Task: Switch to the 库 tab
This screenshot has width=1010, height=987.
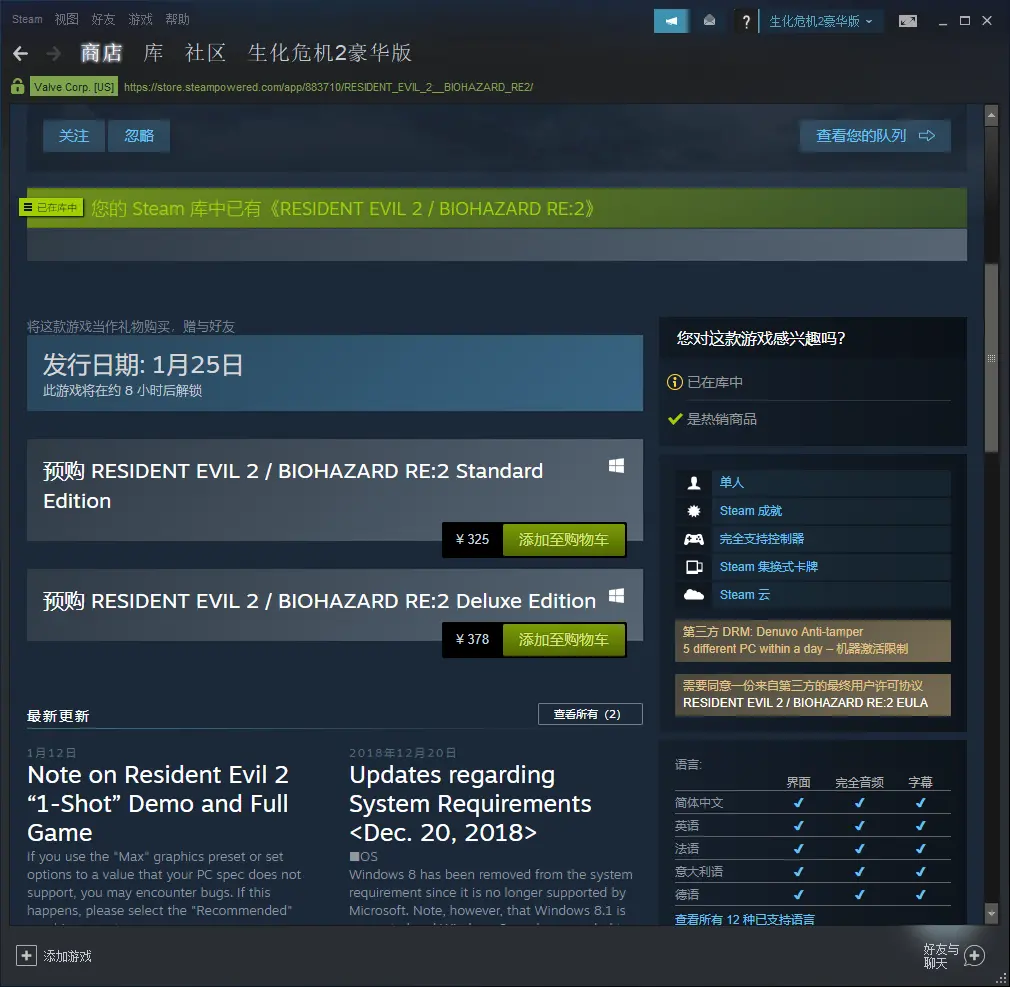Action: pyautogui.click(x=153, y=53)
